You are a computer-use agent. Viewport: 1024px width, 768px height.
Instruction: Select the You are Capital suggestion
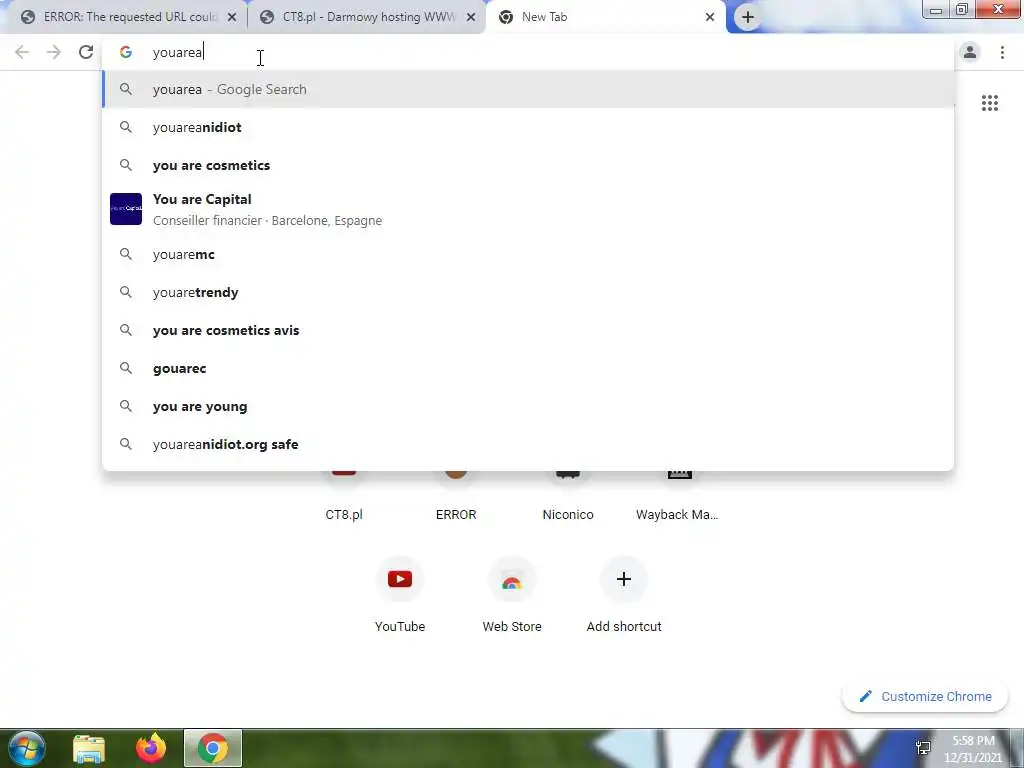(528, 209)
